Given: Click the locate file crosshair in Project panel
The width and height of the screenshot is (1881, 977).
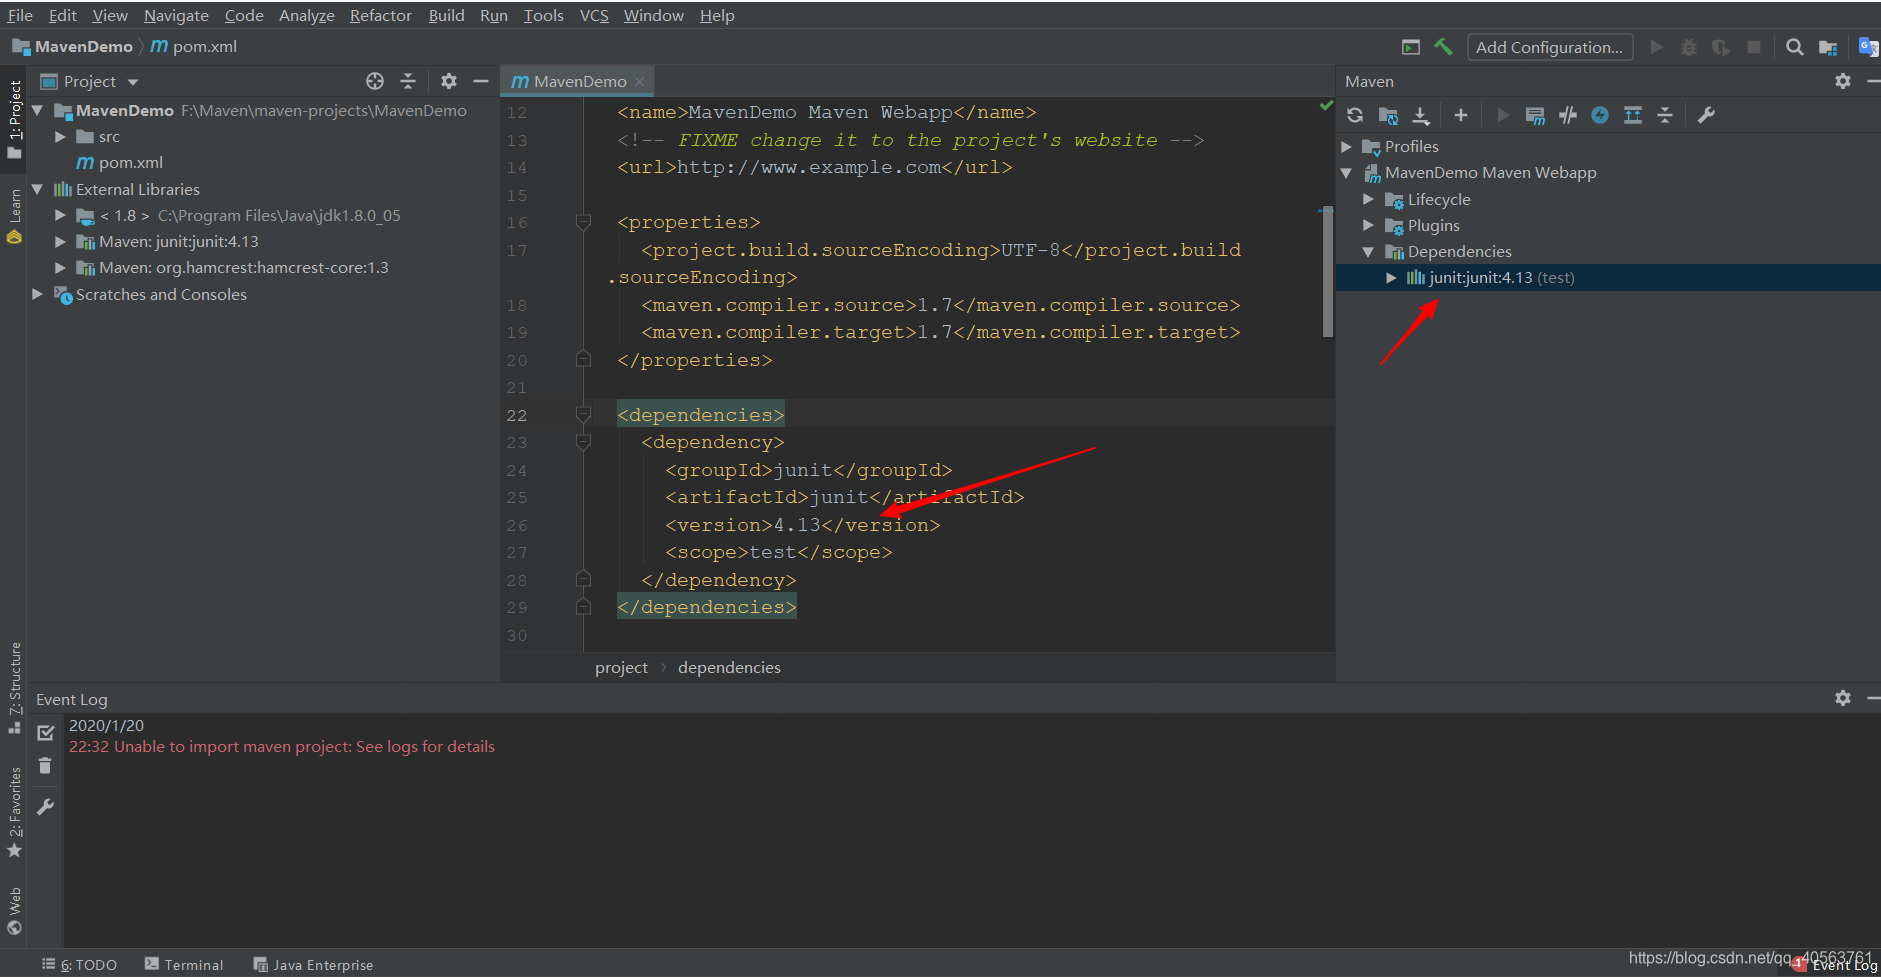Looking at the screenshot, I should (x=375, y=81).
